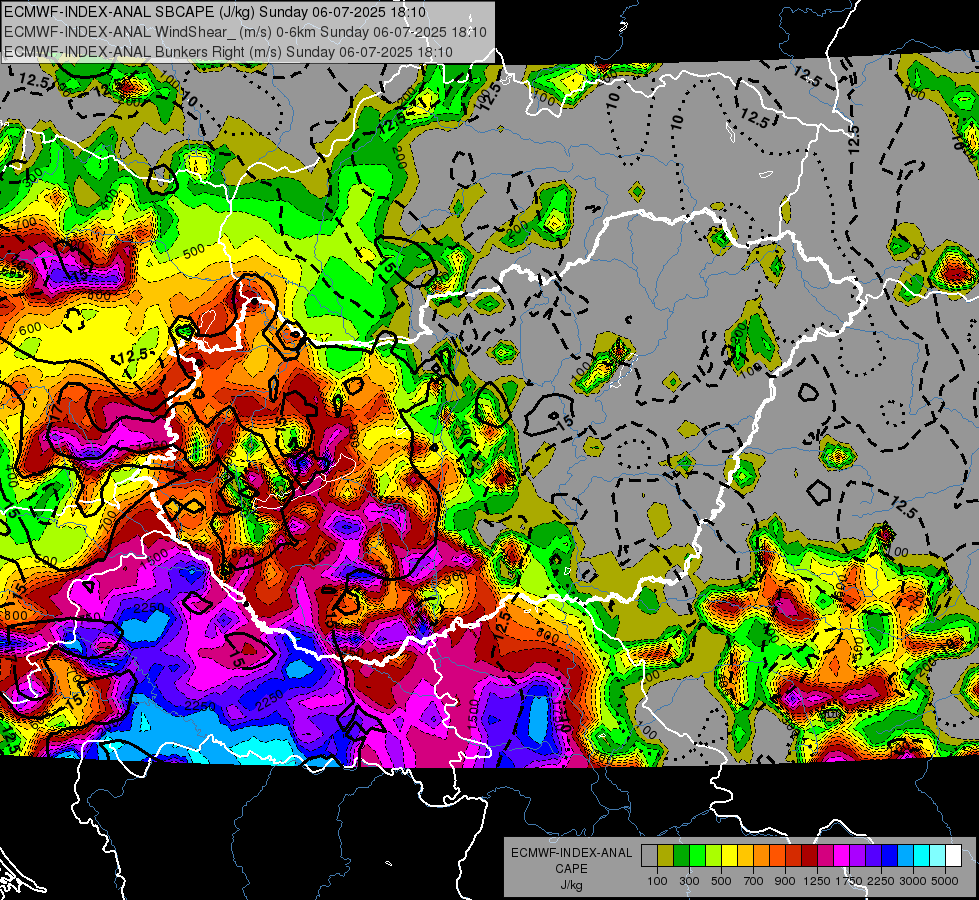This screenshot has width=979, height=900.
Task: Select the white swatch at legend end
Action: pyautogui.click(x=953, y=856)
